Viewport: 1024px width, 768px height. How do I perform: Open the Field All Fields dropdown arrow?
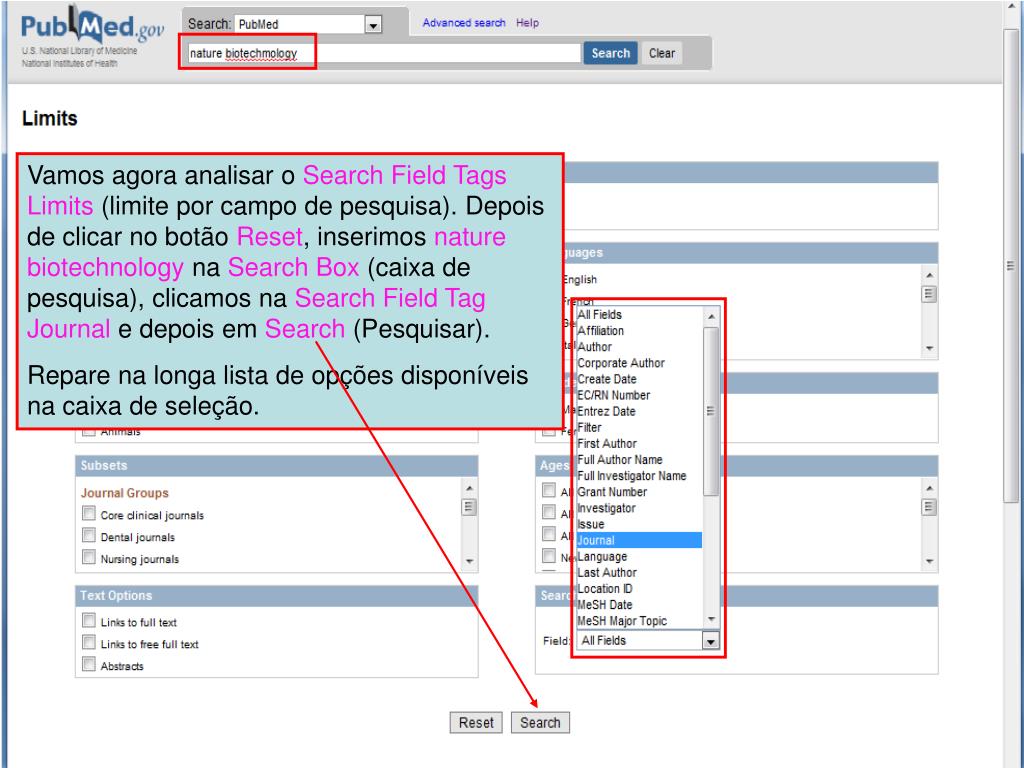711,641
